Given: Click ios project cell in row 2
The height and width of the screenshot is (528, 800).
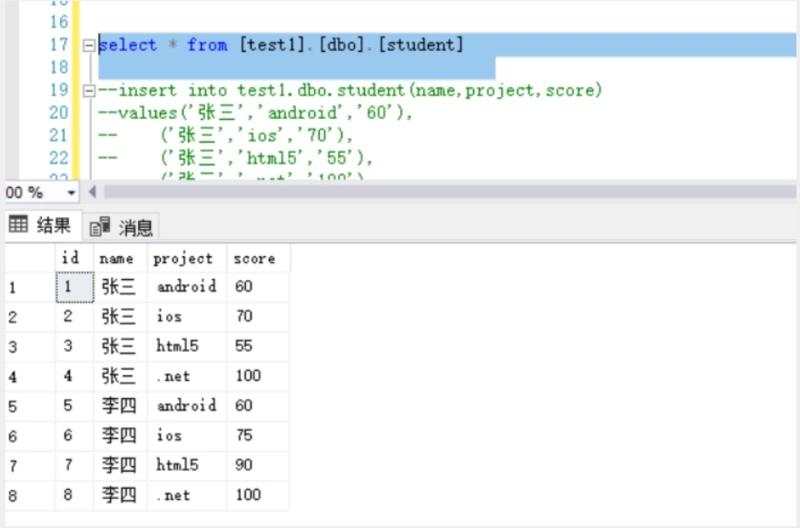Looking at the screenshot, I should [187, 317].
